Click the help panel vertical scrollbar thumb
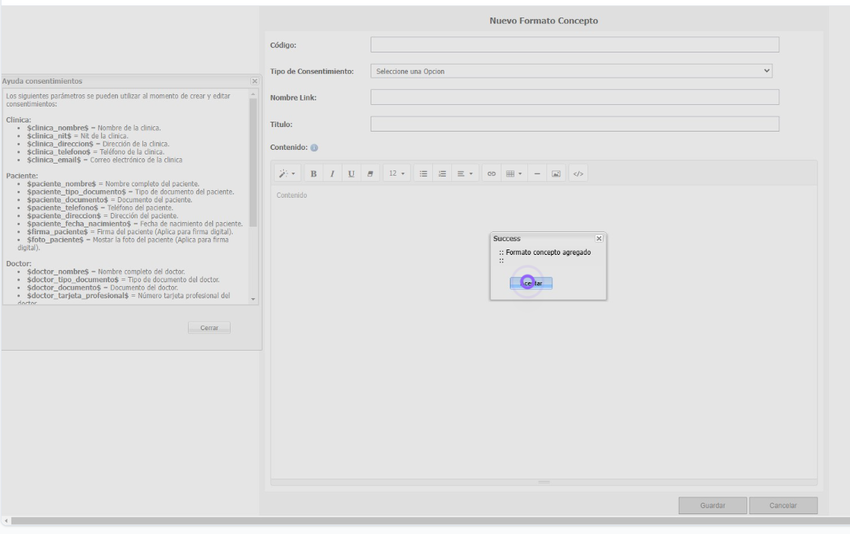The height and width of the screenshot is (534, 850). pyautogui.click(x=253, y=163)
